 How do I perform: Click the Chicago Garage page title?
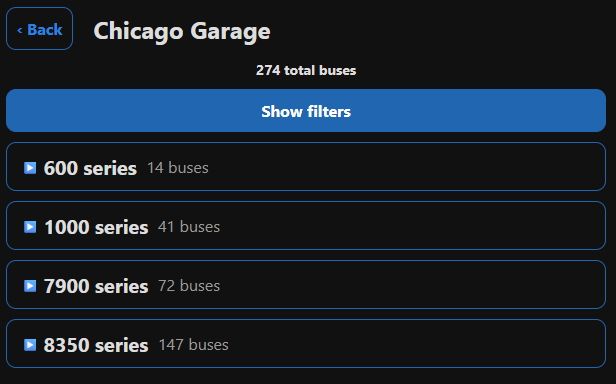(x=182, y=31)
